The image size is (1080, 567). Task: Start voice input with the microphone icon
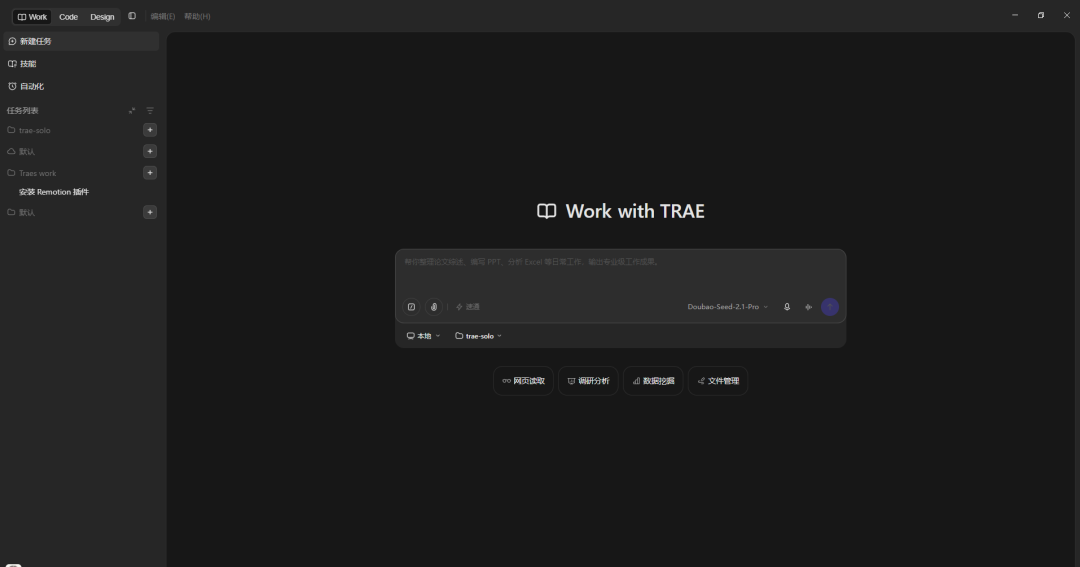787,307
